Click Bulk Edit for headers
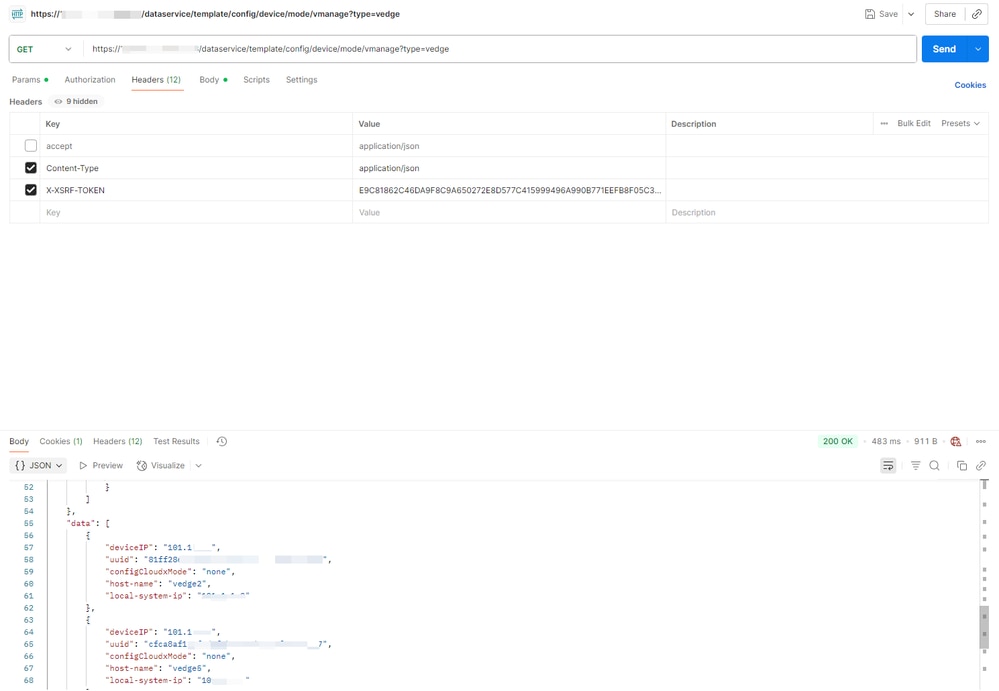 [x=914, y=124]
